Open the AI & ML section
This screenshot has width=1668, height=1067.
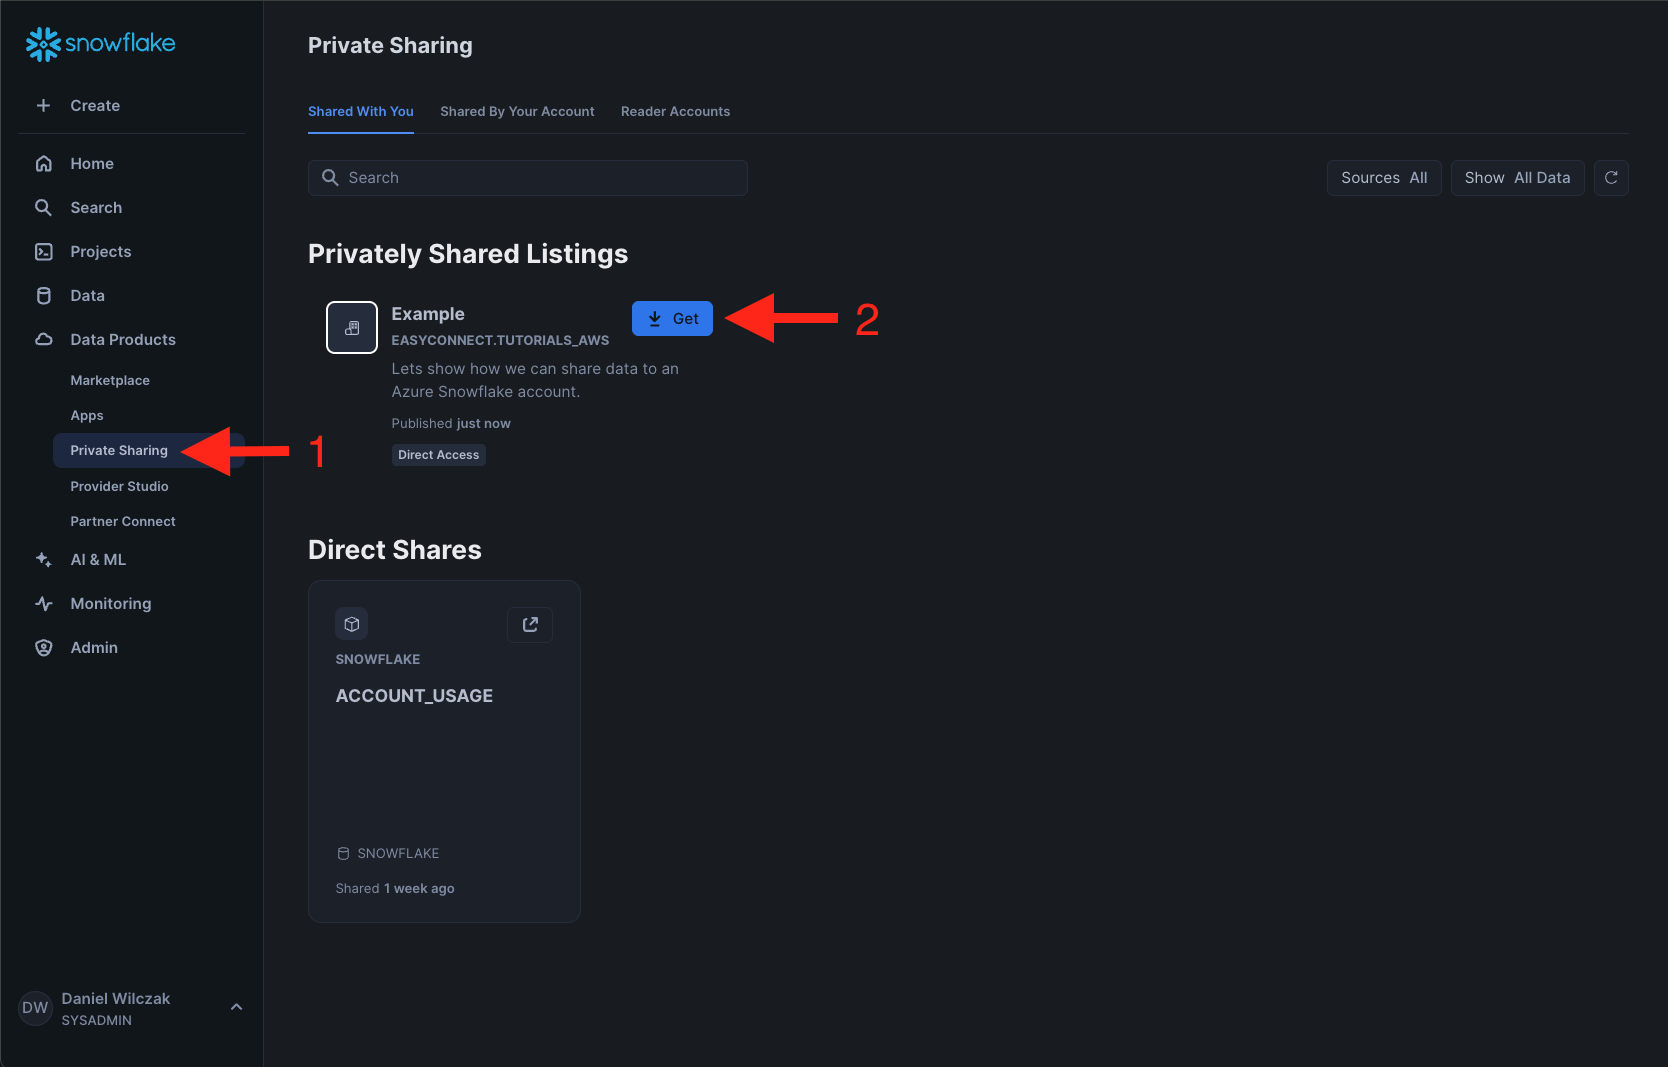coord(98,560)
